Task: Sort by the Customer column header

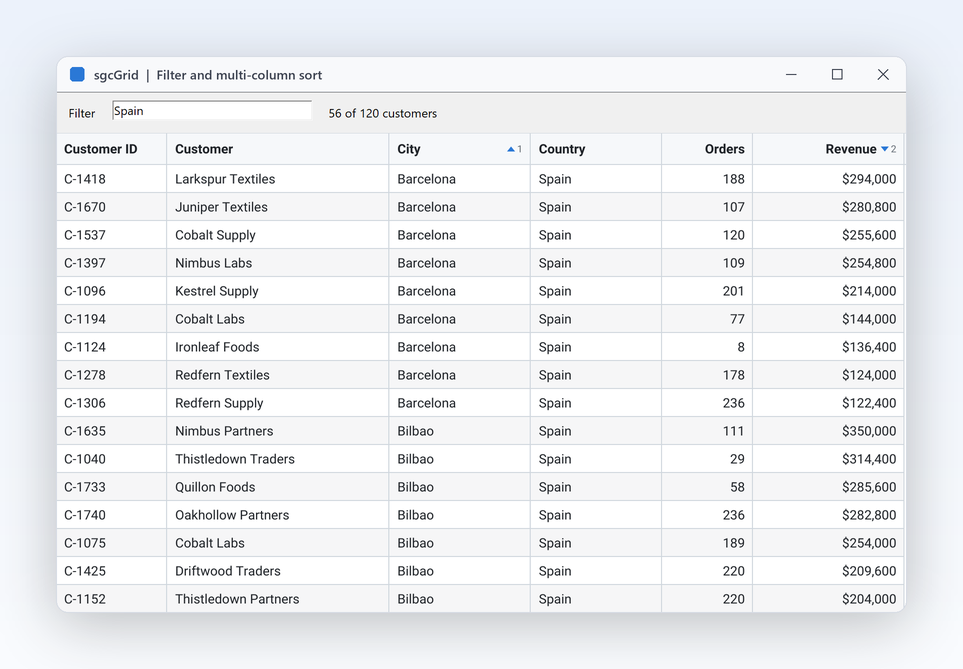Action: point(278,149)
